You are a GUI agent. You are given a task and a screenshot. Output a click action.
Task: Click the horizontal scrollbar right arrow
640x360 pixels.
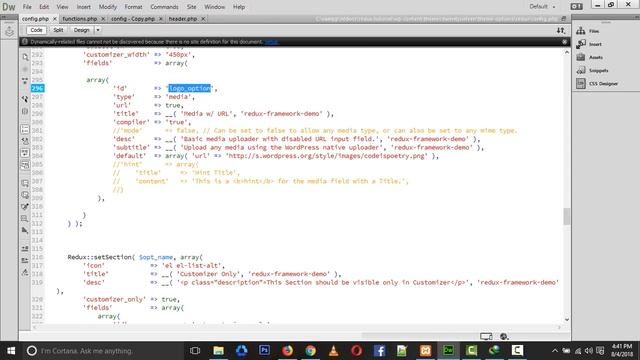click(559, 327)
